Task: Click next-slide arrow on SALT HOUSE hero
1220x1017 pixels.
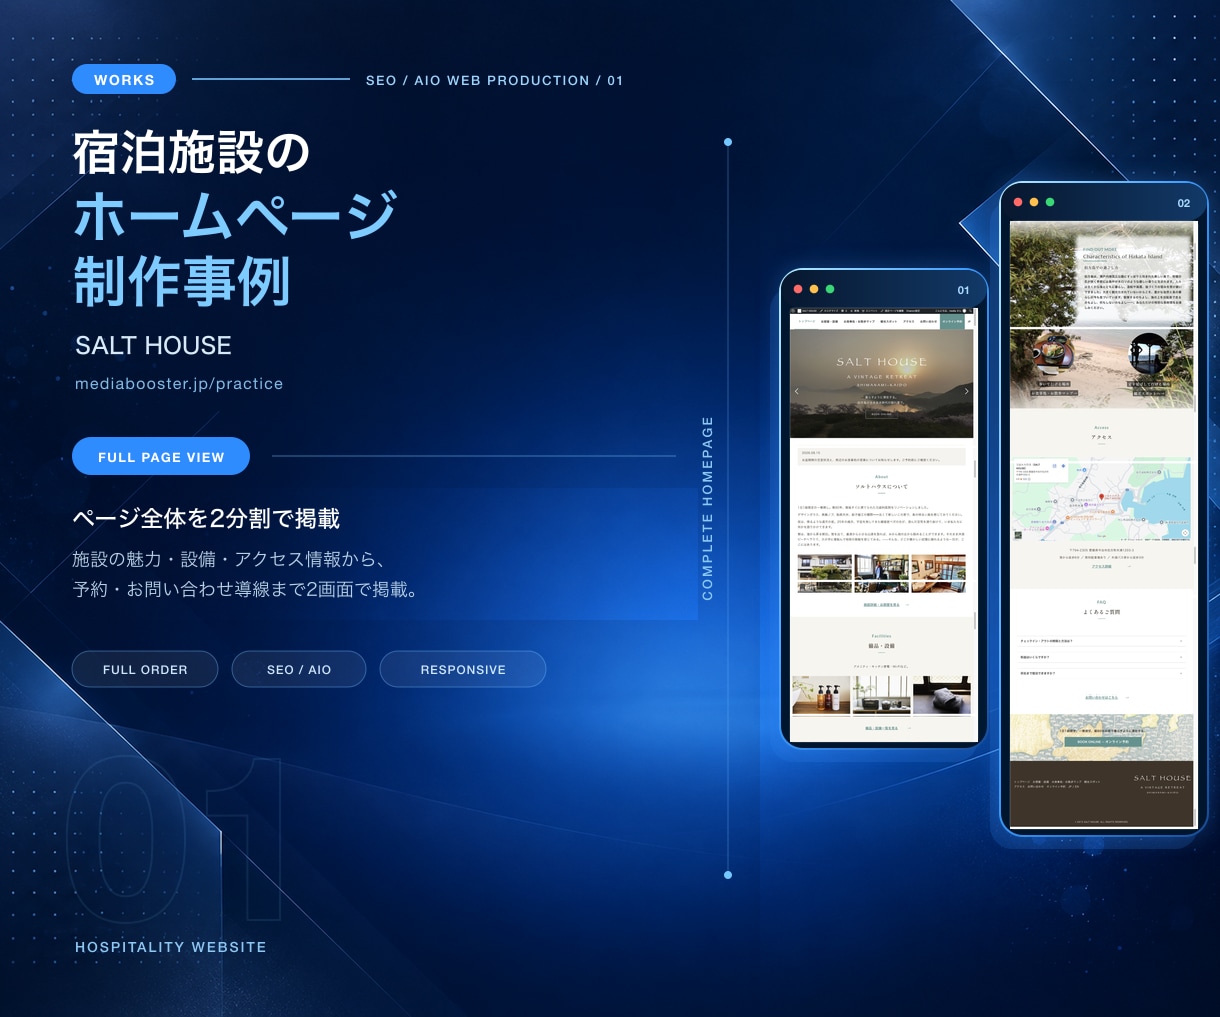Action: 966,391
